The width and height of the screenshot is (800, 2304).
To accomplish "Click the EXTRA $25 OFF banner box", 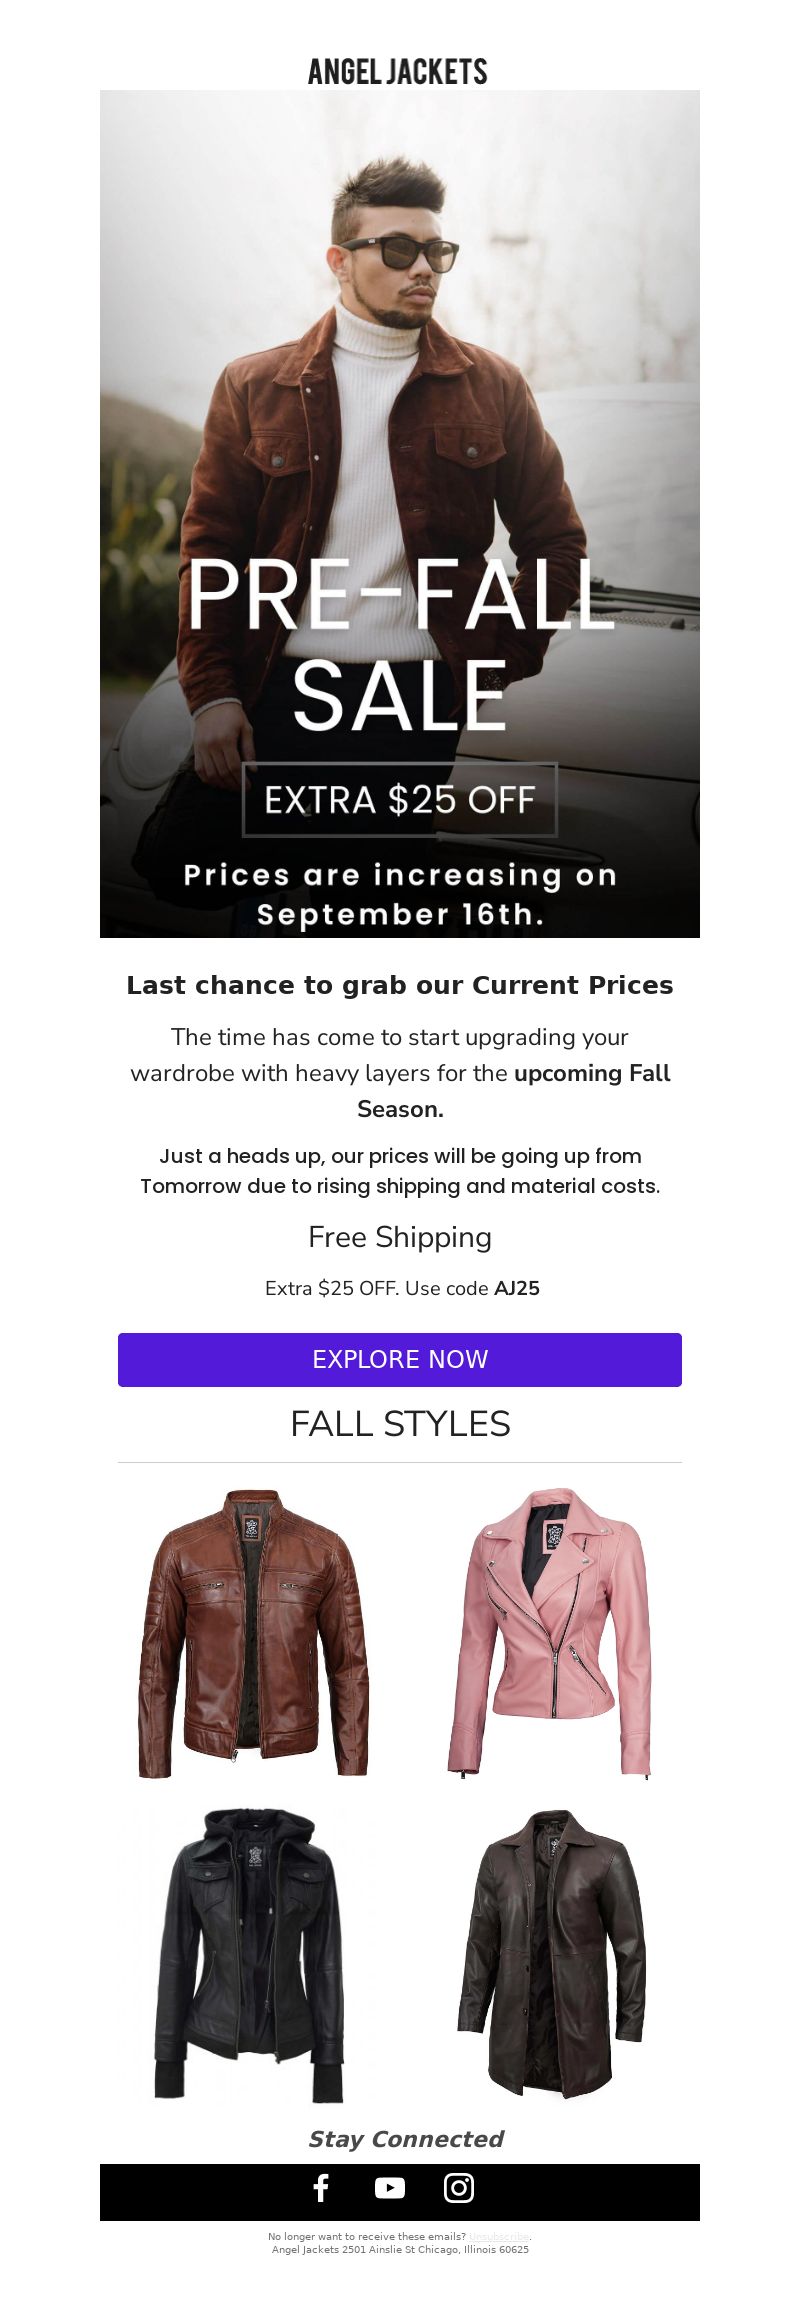I will (x=400, y=800).
